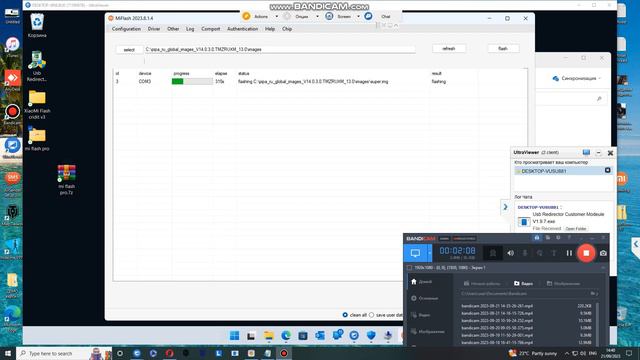Select the COM3 device cell

144,81
